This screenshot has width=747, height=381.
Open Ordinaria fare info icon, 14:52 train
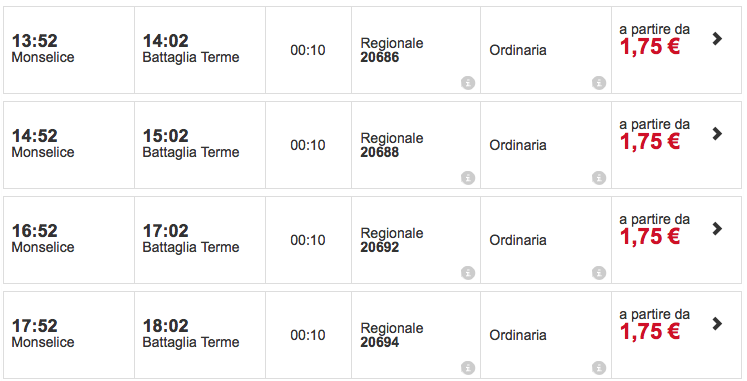599,178
